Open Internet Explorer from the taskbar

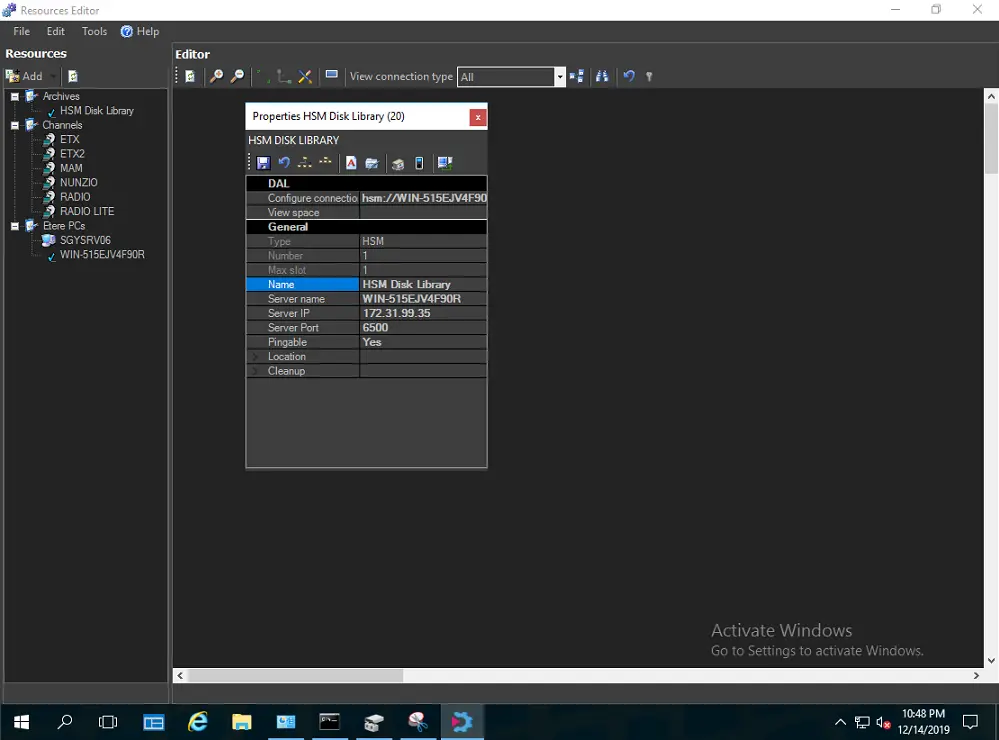point(198,721)
